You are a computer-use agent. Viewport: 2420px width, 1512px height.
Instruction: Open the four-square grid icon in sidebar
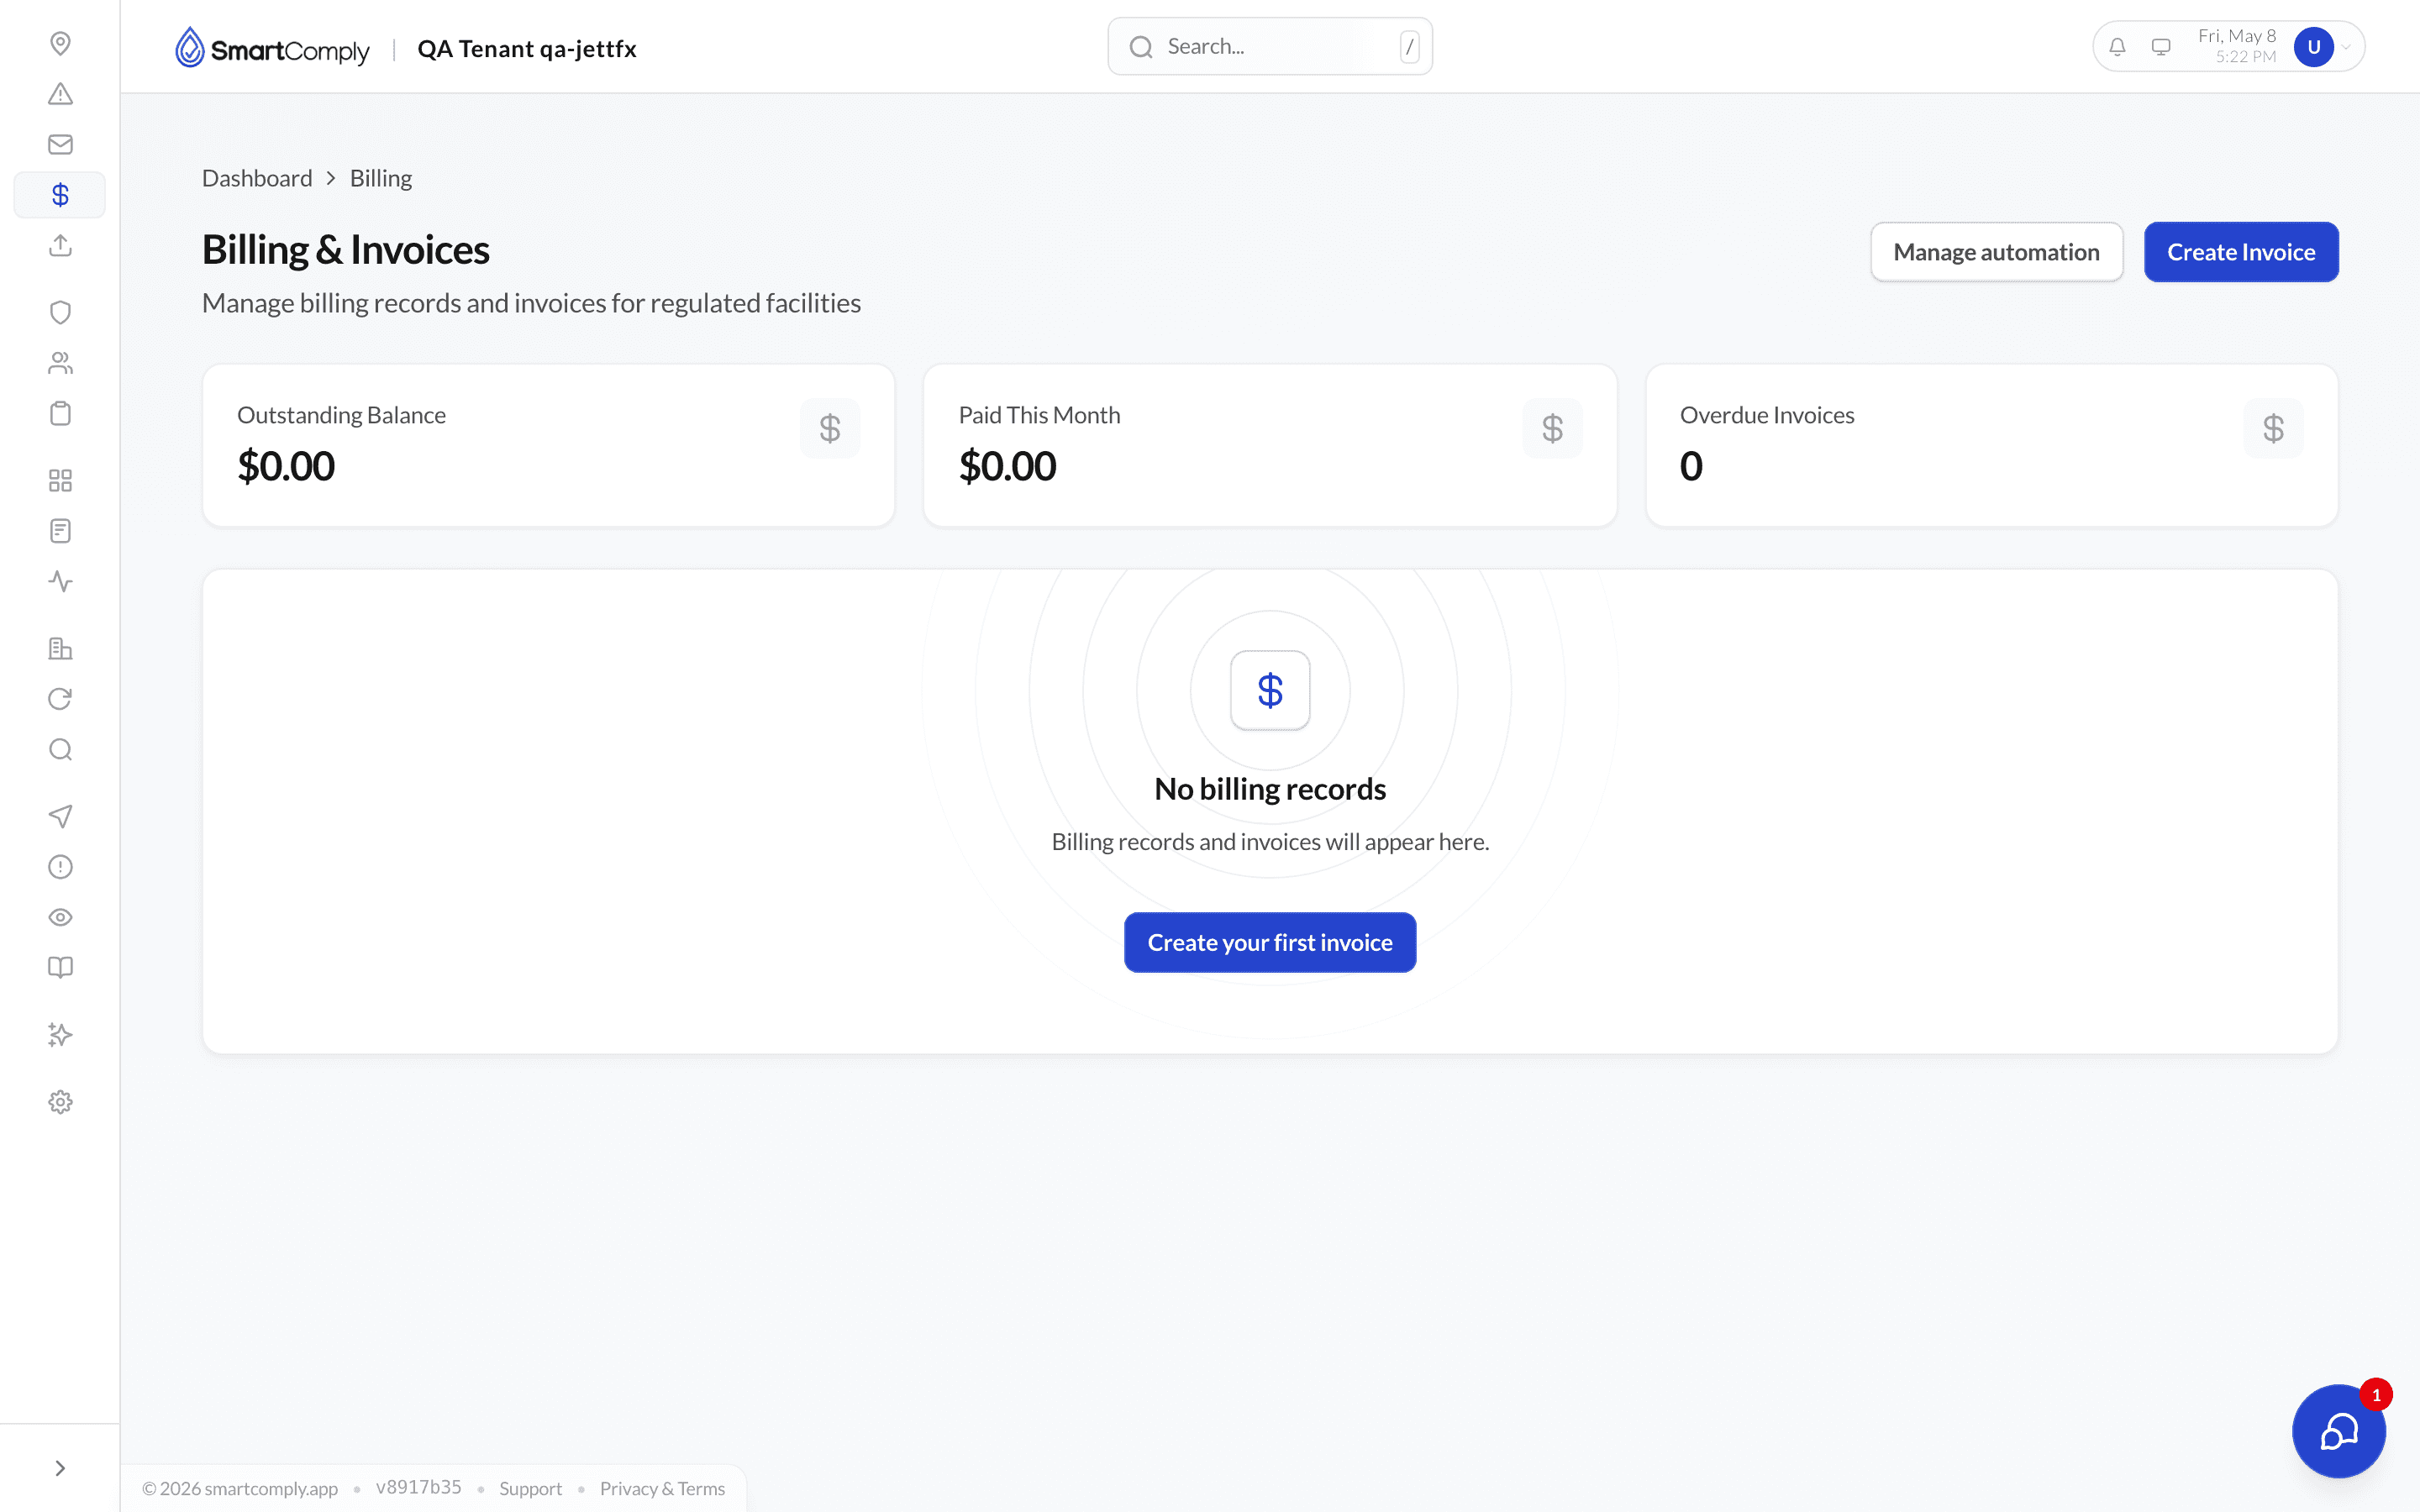60,481
